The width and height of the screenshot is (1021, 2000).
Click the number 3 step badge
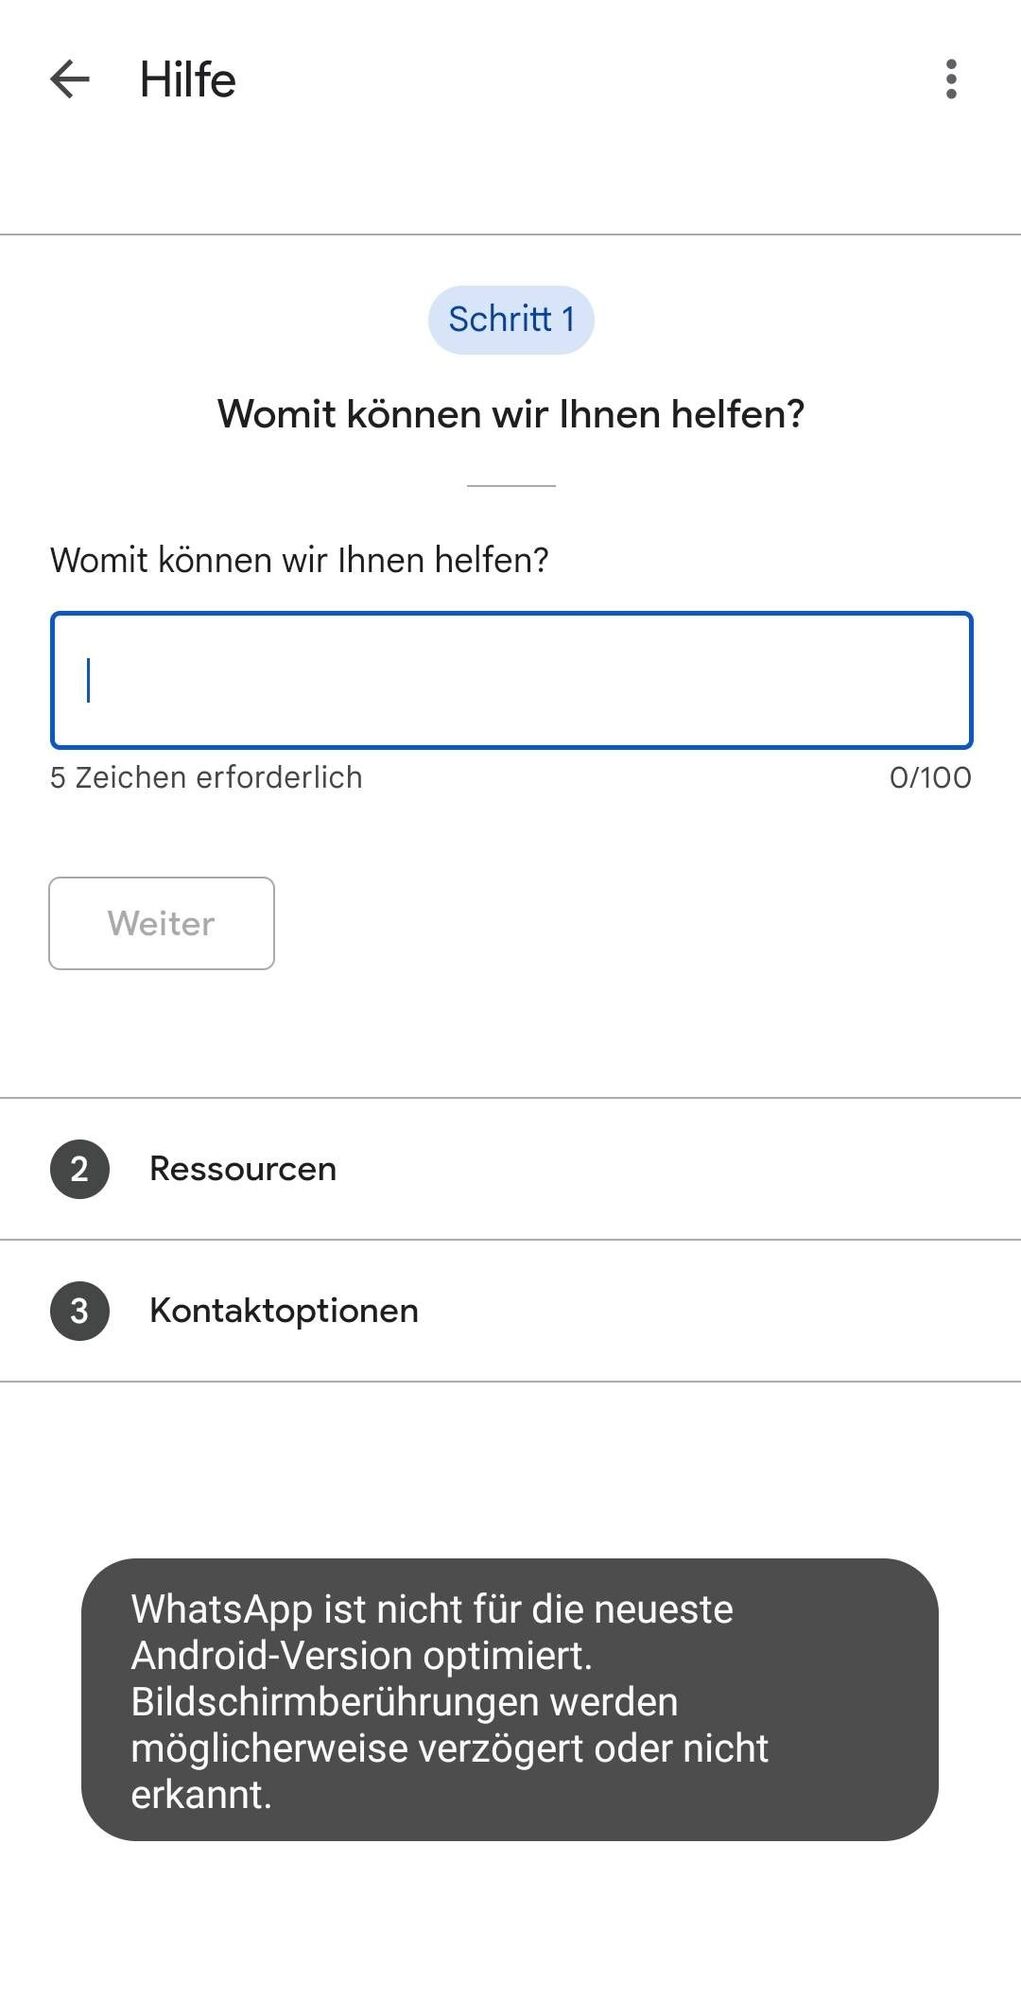tap(80, 1311)
